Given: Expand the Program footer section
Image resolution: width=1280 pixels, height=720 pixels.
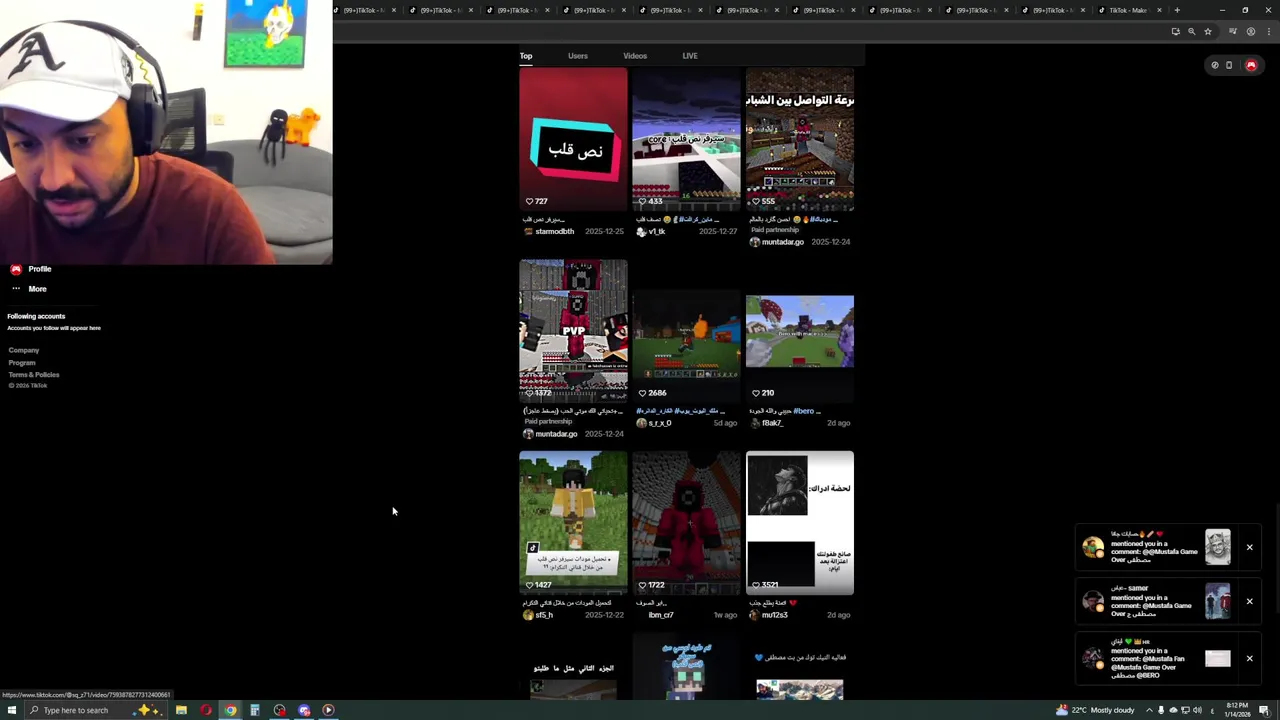Looking at the screenshot, I should pyautogui.click(x=22, y=363).
